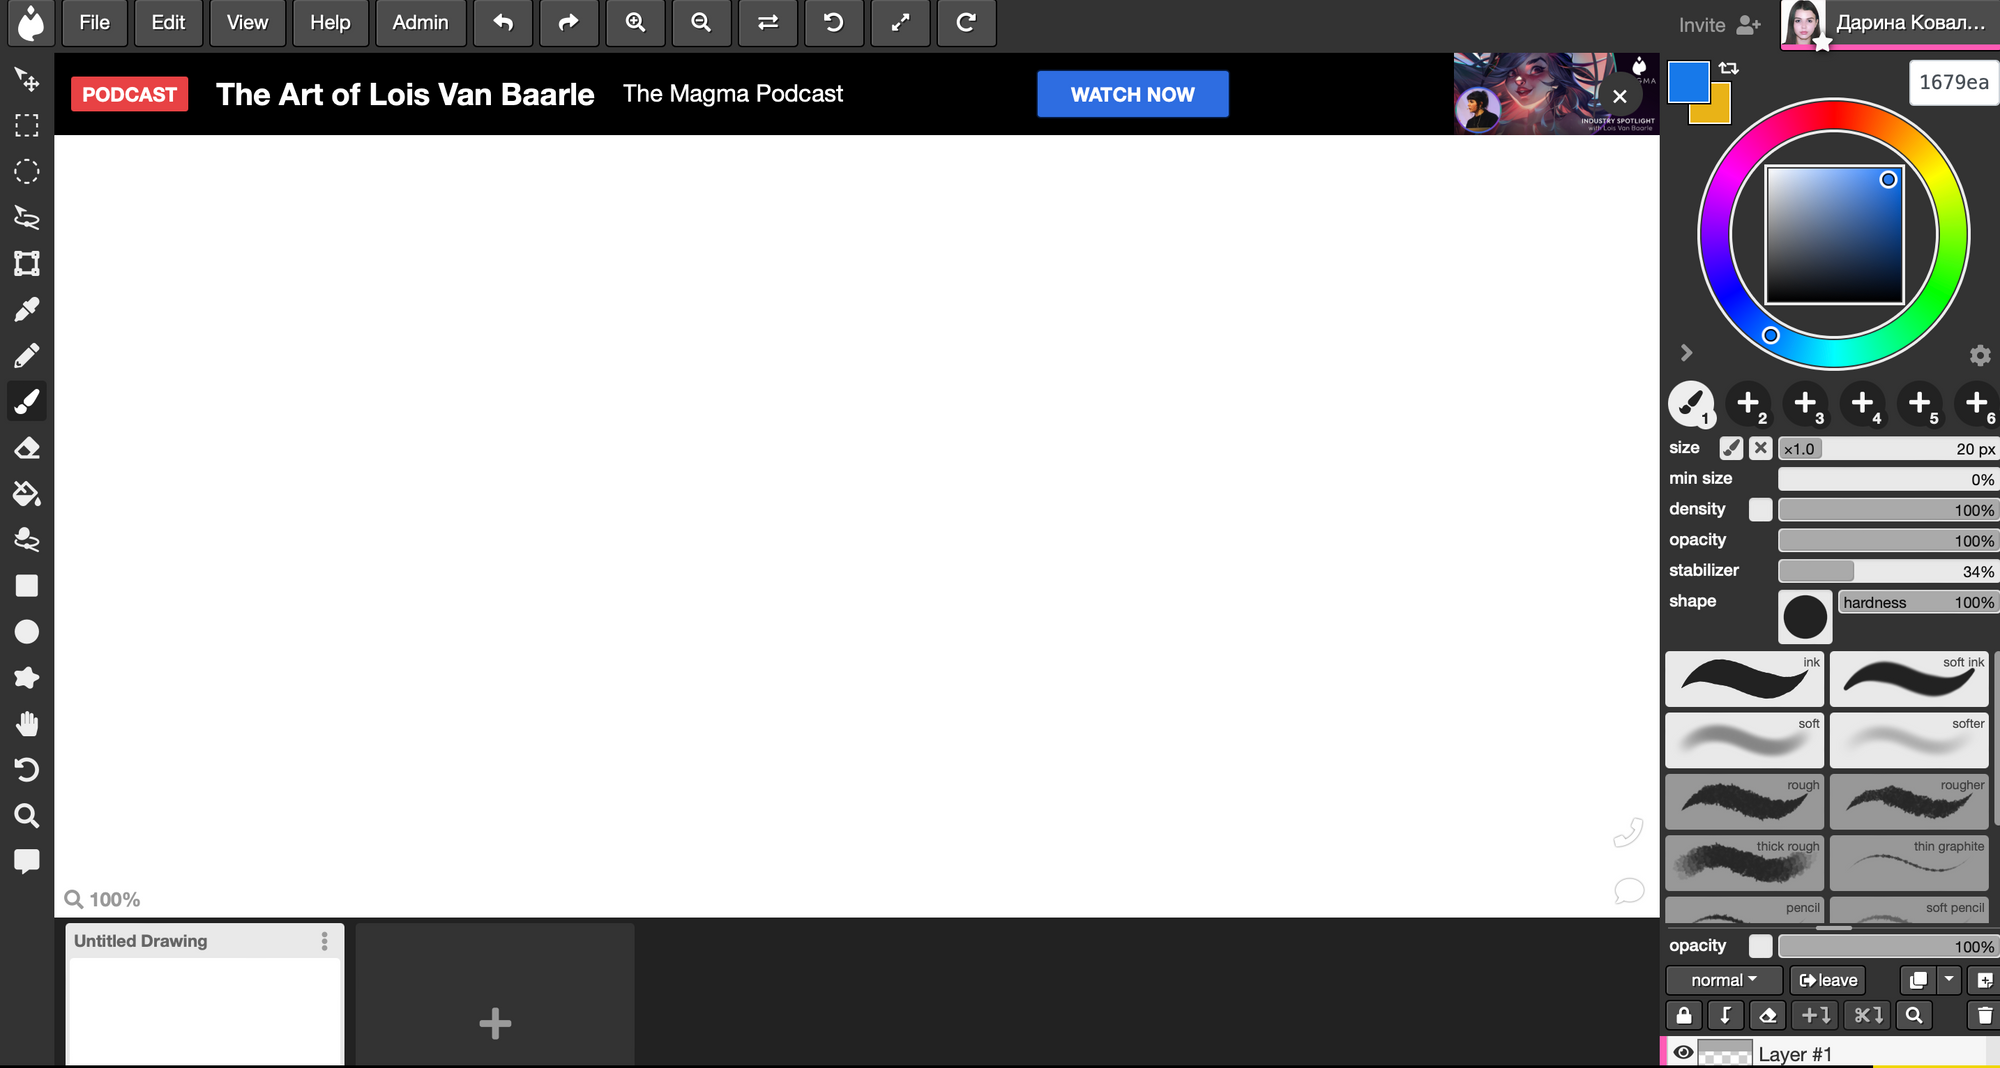Toggle the clip layer down-arrow button

point(1726,1016)
